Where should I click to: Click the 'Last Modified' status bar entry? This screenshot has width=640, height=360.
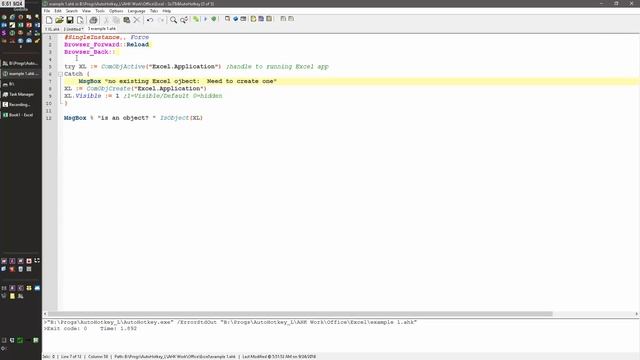[279, 357]
